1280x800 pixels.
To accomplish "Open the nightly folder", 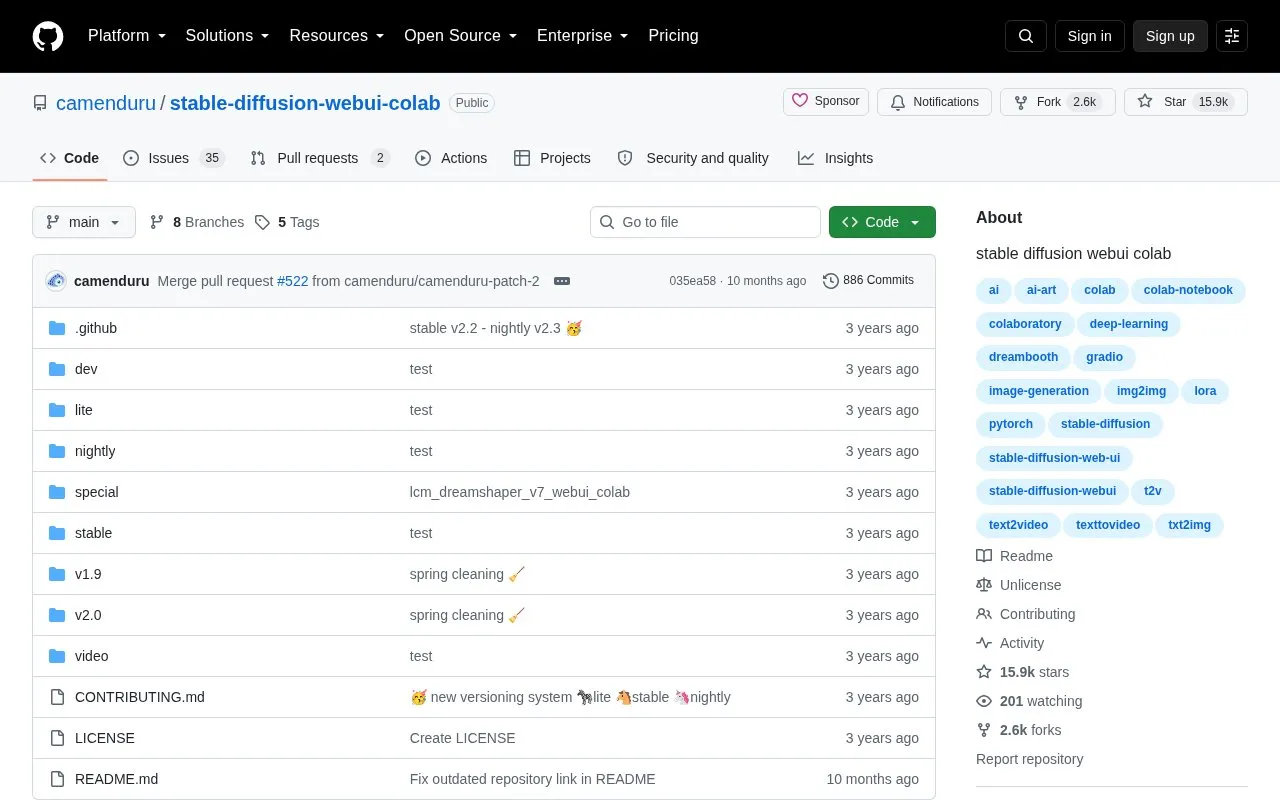I will [95, 451].
